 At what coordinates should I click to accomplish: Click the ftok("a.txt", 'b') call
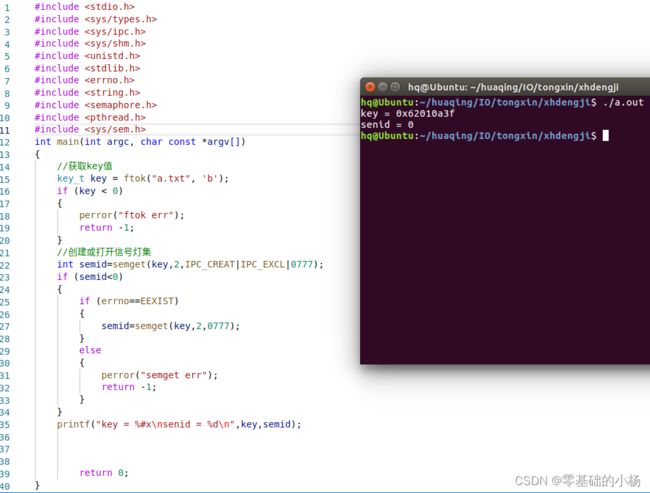click(x=174, y=178)
